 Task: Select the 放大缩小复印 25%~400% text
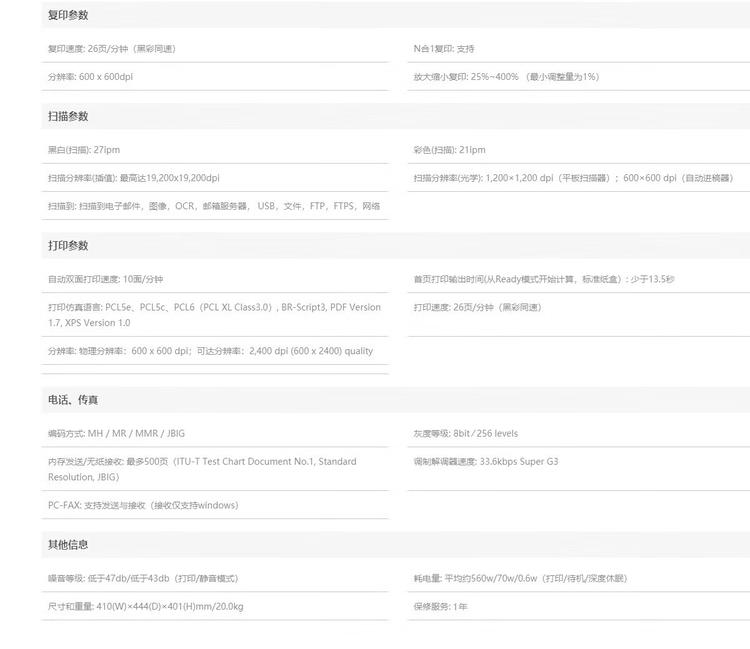[506, 76]
